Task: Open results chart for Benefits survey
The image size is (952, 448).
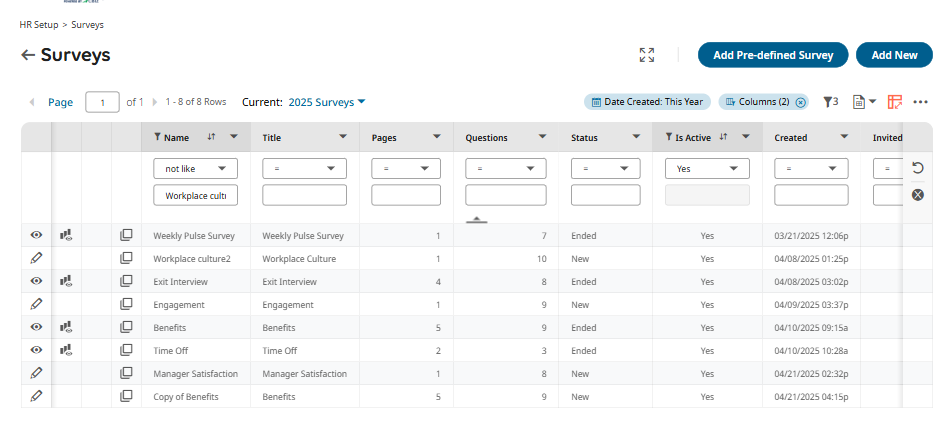Action: (66, 327)
